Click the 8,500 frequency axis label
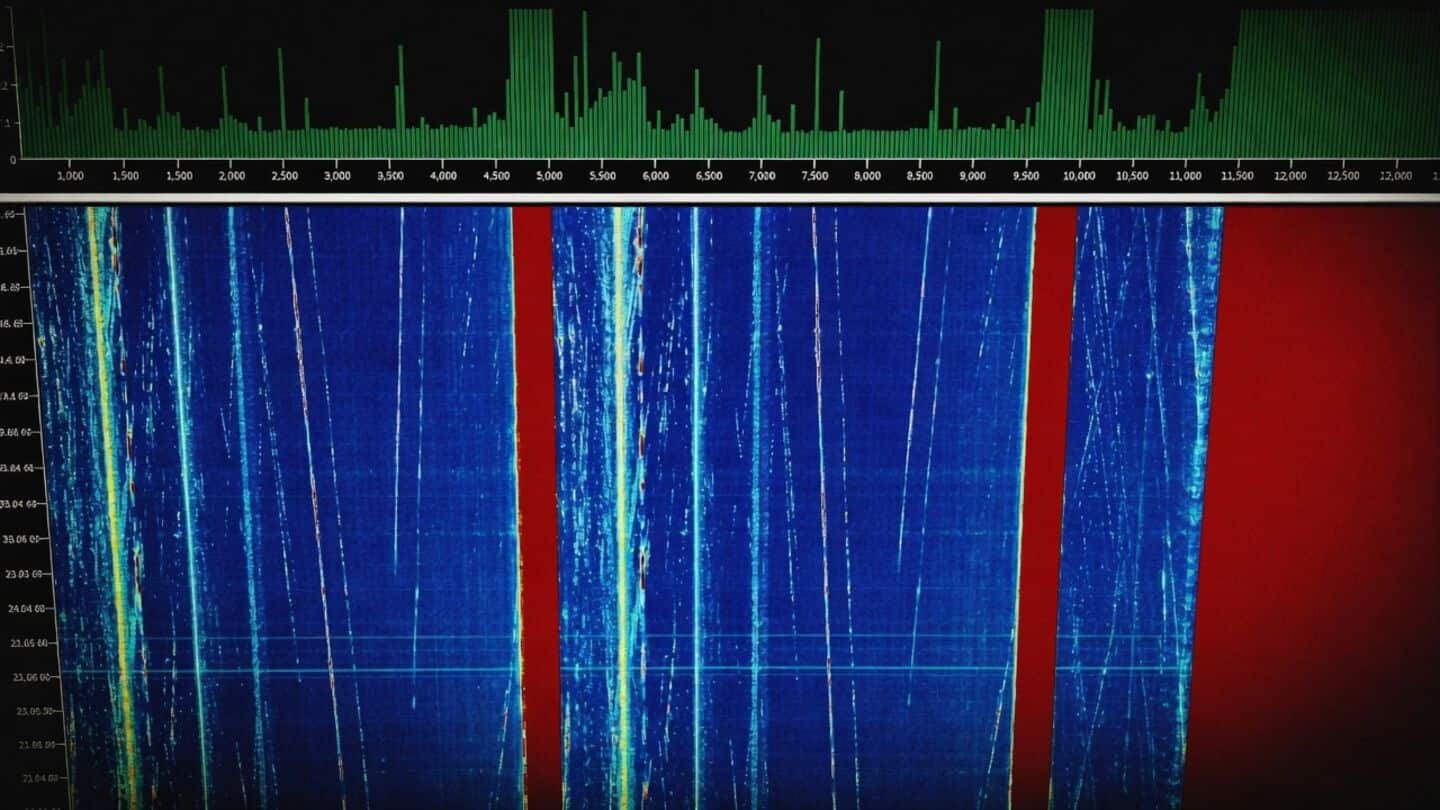1440x810 pixels. point(920,176)
